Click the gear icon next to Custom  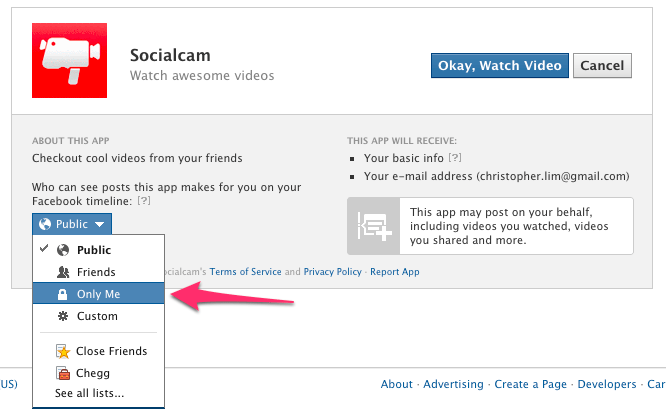pyautogui.click(x=63, y=316)
